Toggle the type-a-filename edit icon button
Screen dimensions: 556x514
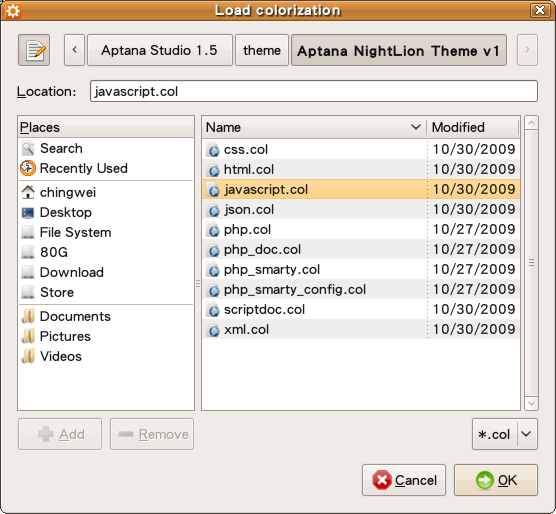[34, 50]
